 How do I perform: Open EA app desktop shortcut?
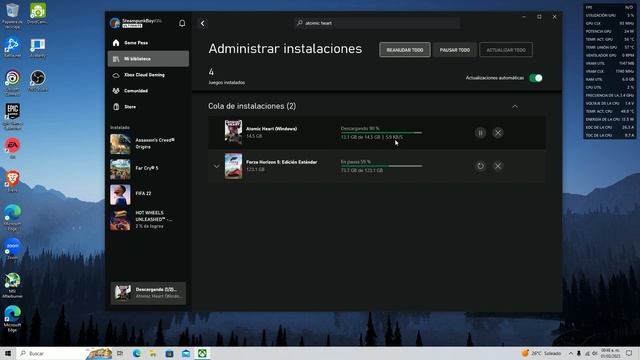(x=12, y=148)
